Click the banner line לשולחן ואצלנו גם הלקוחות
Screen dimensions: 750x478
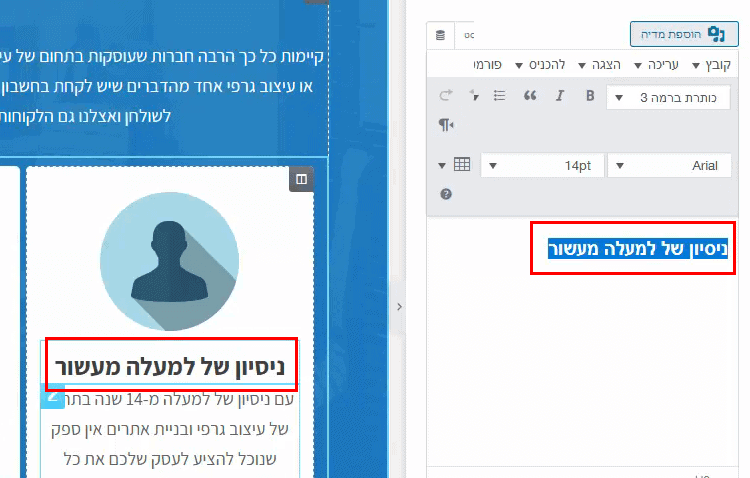click(x=85, y=116)
